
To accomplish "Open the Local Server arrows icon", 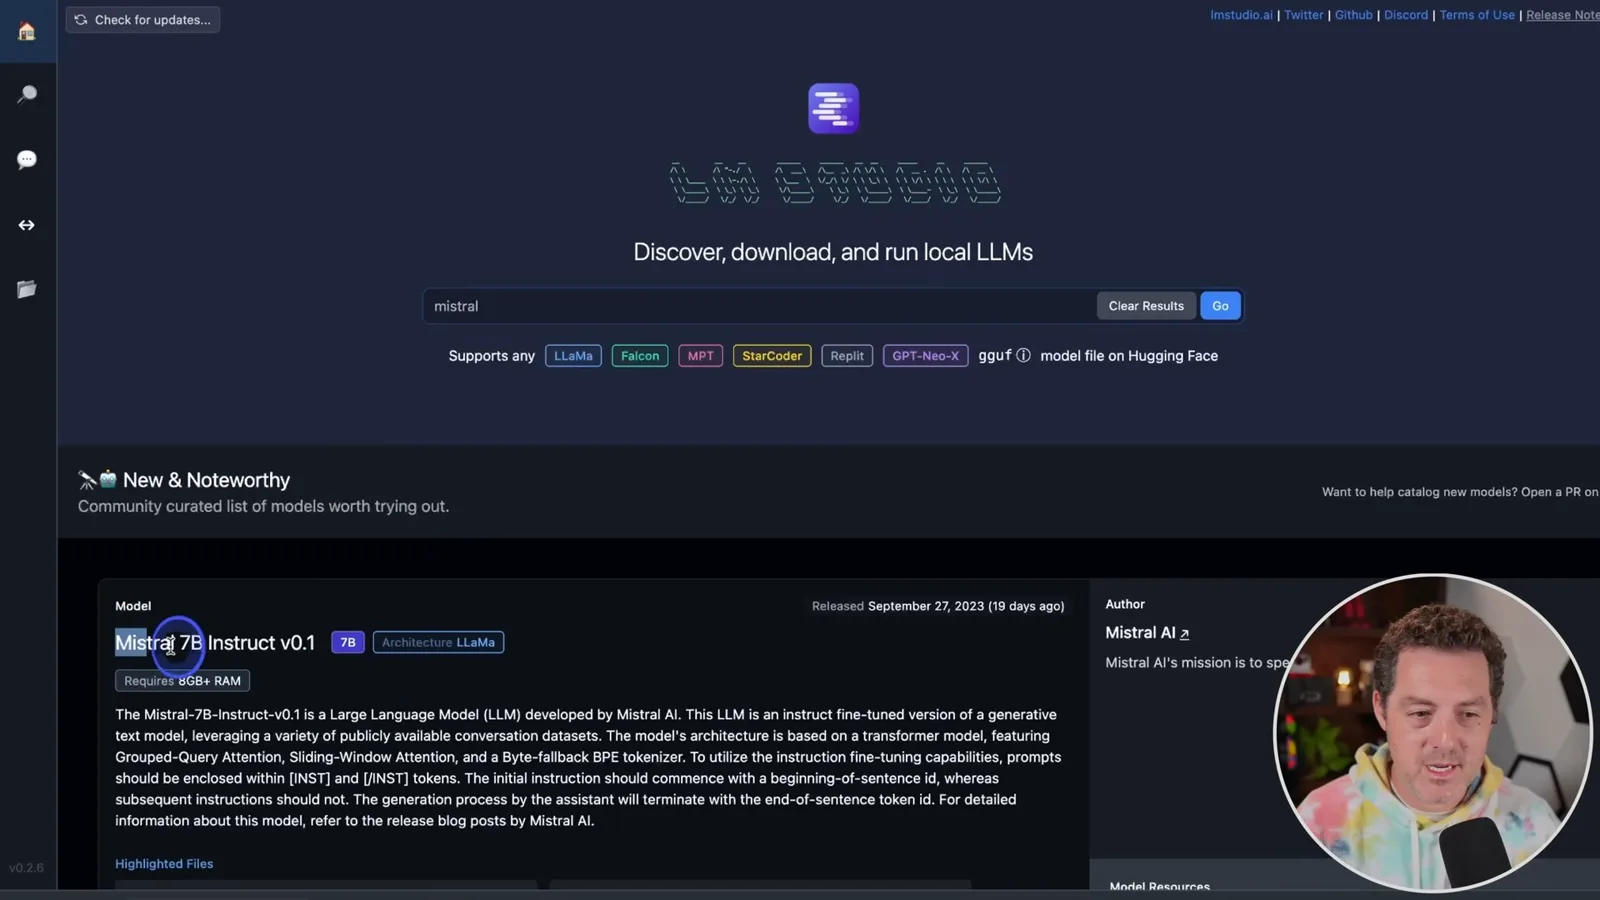I will click(x=27, y=225).
